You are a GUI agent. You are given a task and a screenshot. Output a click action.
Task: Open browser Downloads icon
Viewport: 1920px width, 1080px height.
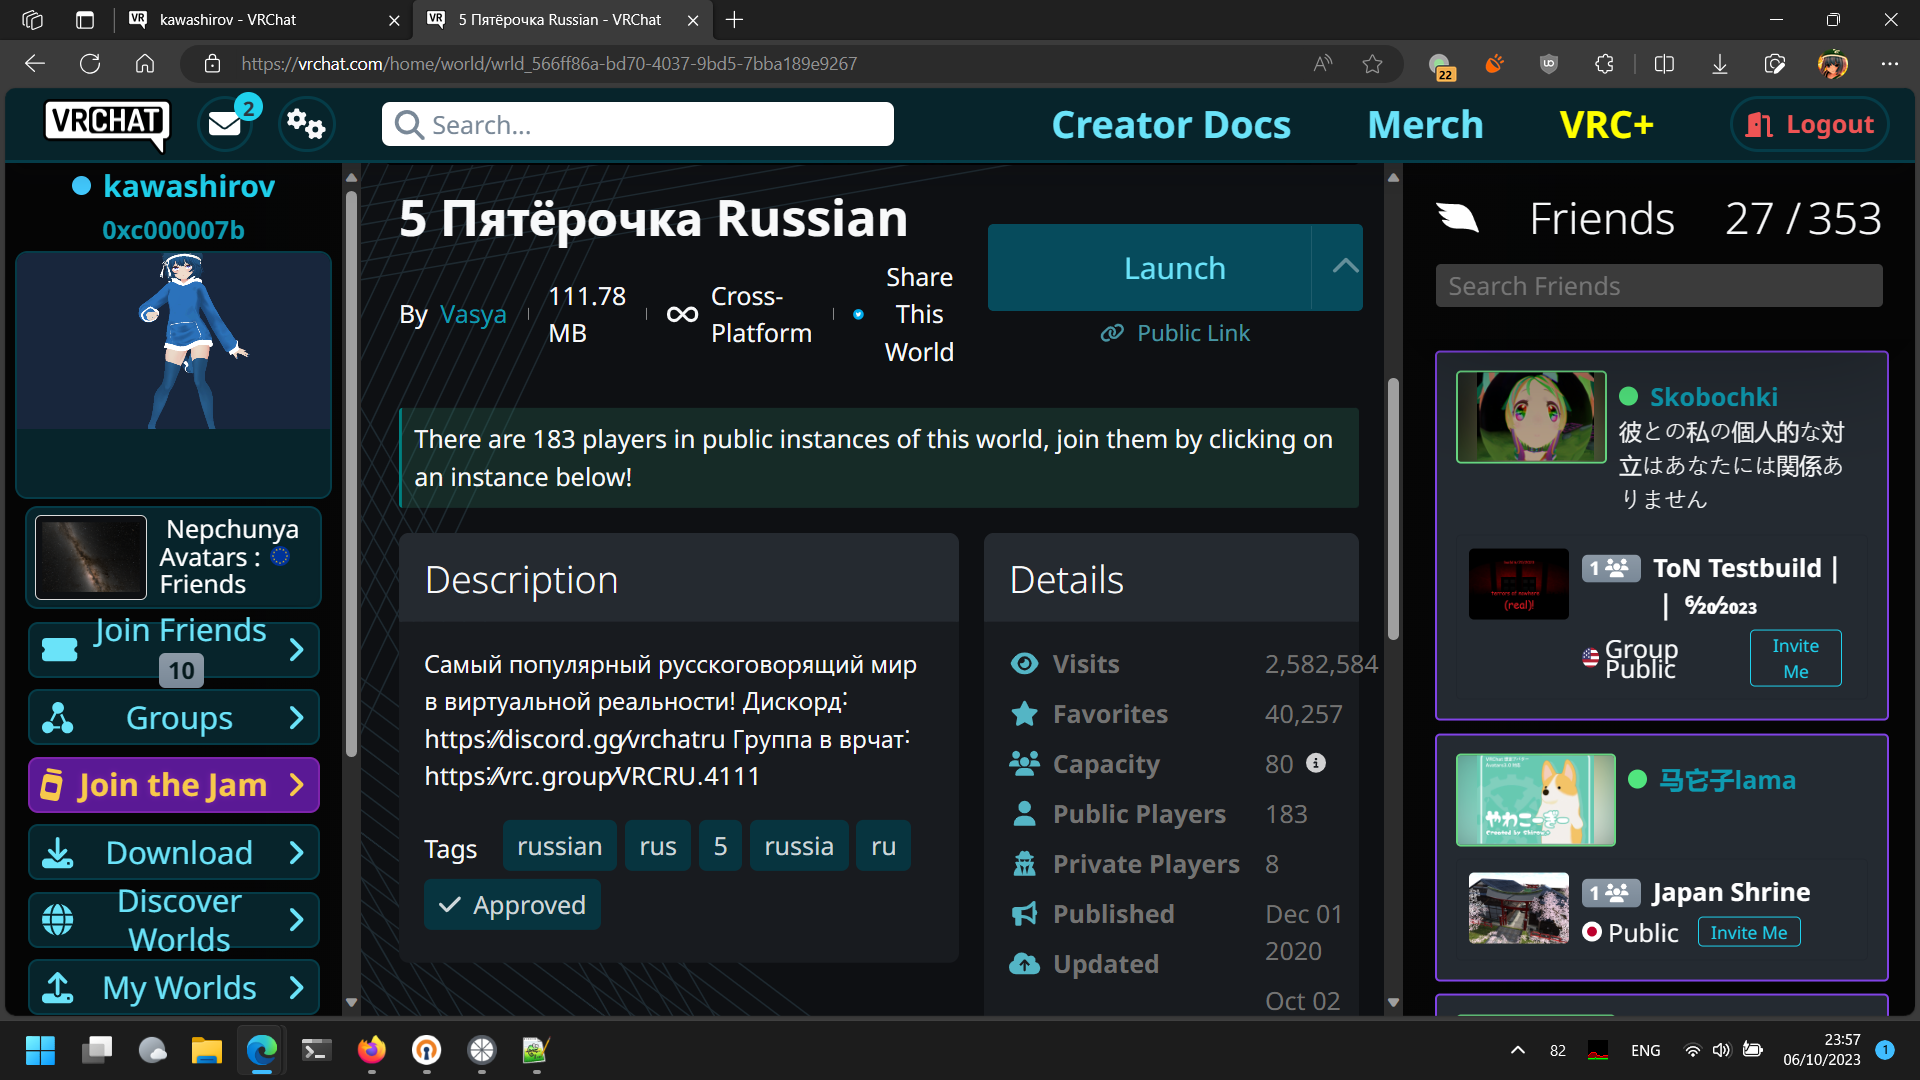coord(1719,64)
